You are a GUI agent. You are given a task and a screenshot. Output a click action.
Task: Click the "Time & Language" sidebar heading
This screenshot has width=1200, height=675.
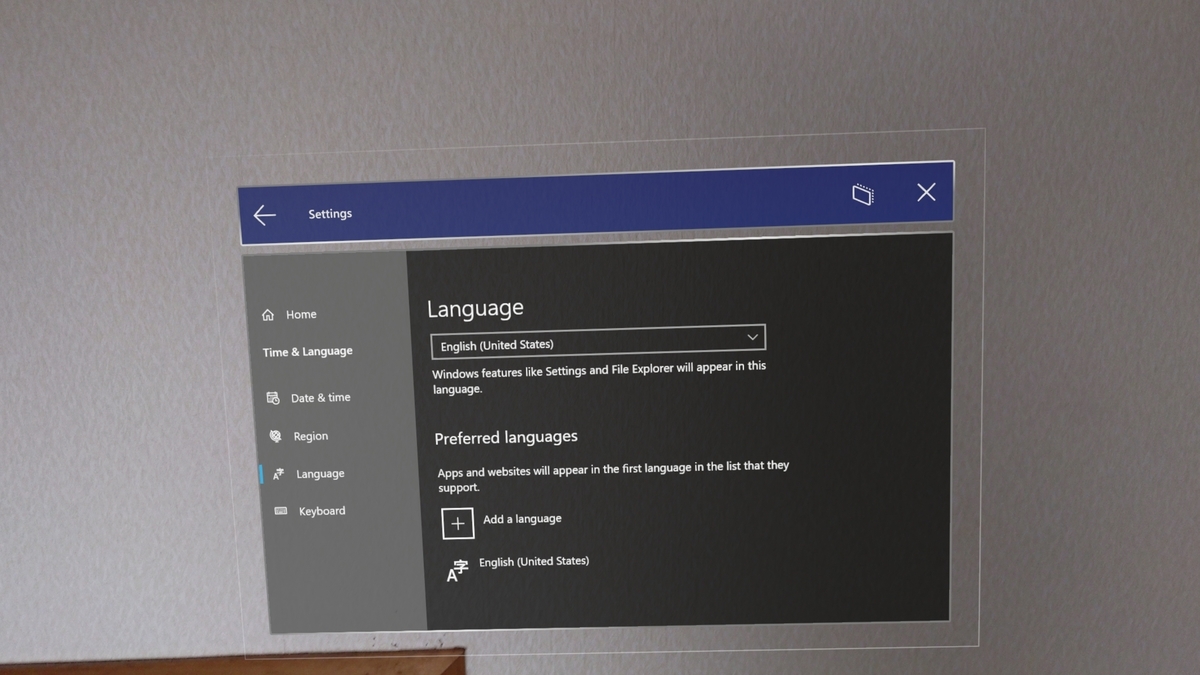click(307, 352)
